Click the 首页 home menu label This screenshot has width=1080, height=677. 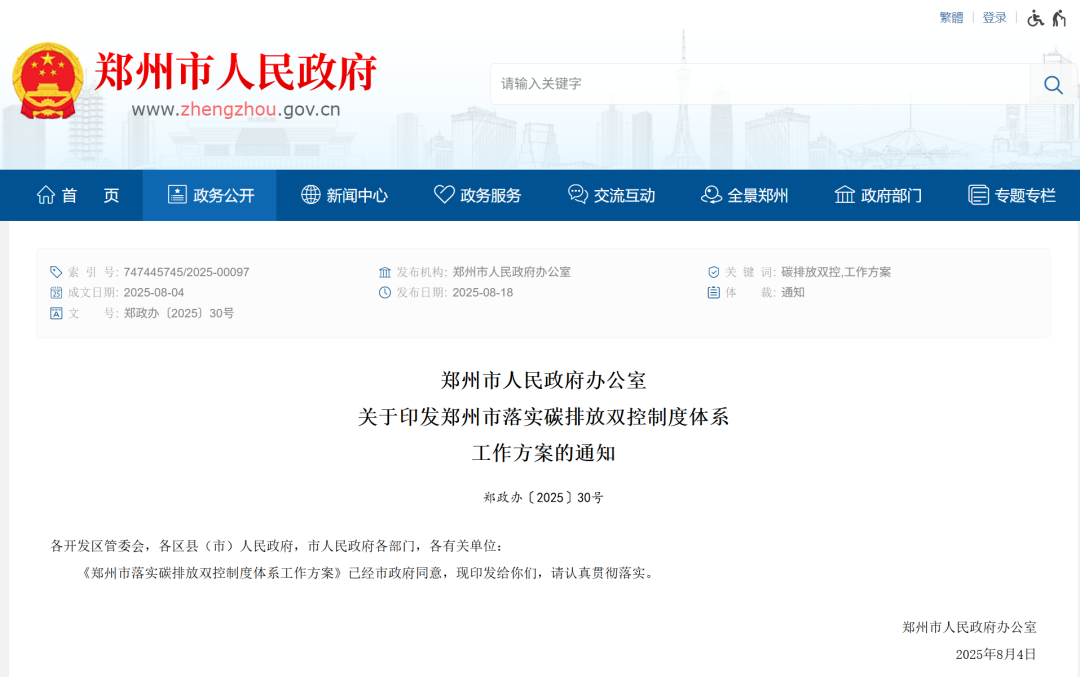click(90, 196)
